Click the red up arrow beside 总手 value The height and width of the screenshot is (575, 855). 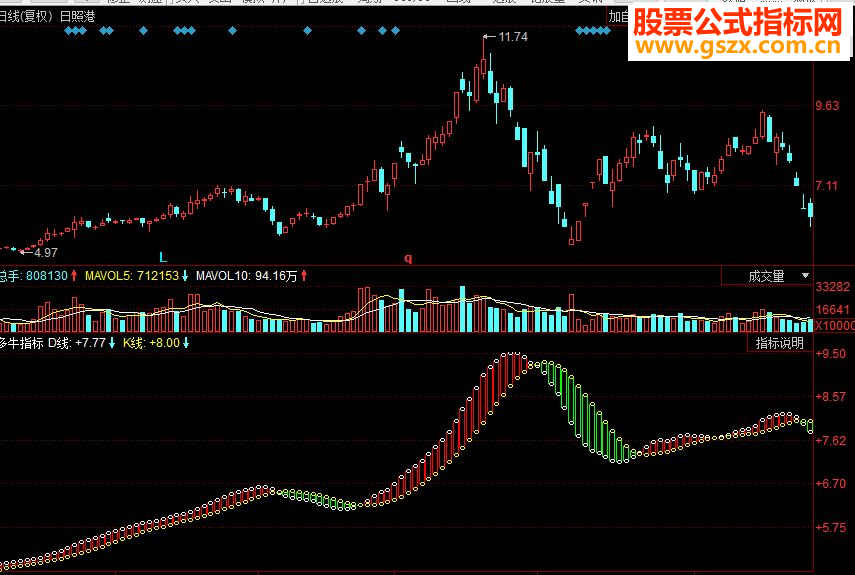click(74, 276)
